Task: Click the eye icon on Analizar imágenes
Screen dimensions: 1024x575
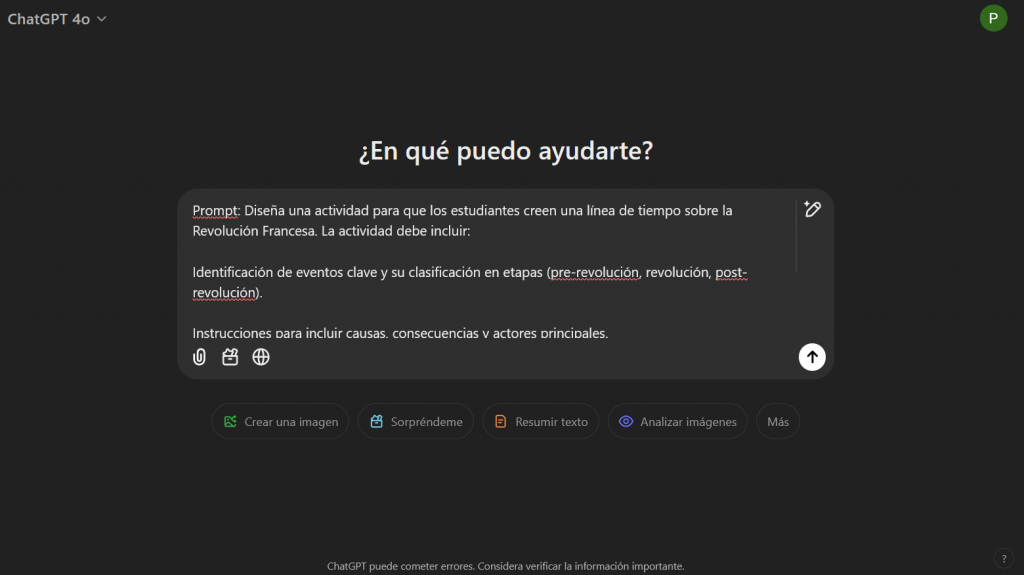Action: [x=626, y=422]
